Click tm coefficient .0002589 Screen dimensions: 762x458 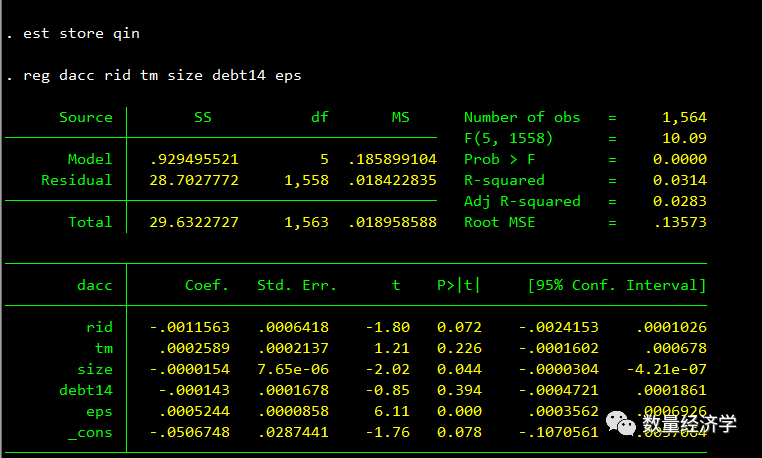pyautogui.click(x=194, y=348)
